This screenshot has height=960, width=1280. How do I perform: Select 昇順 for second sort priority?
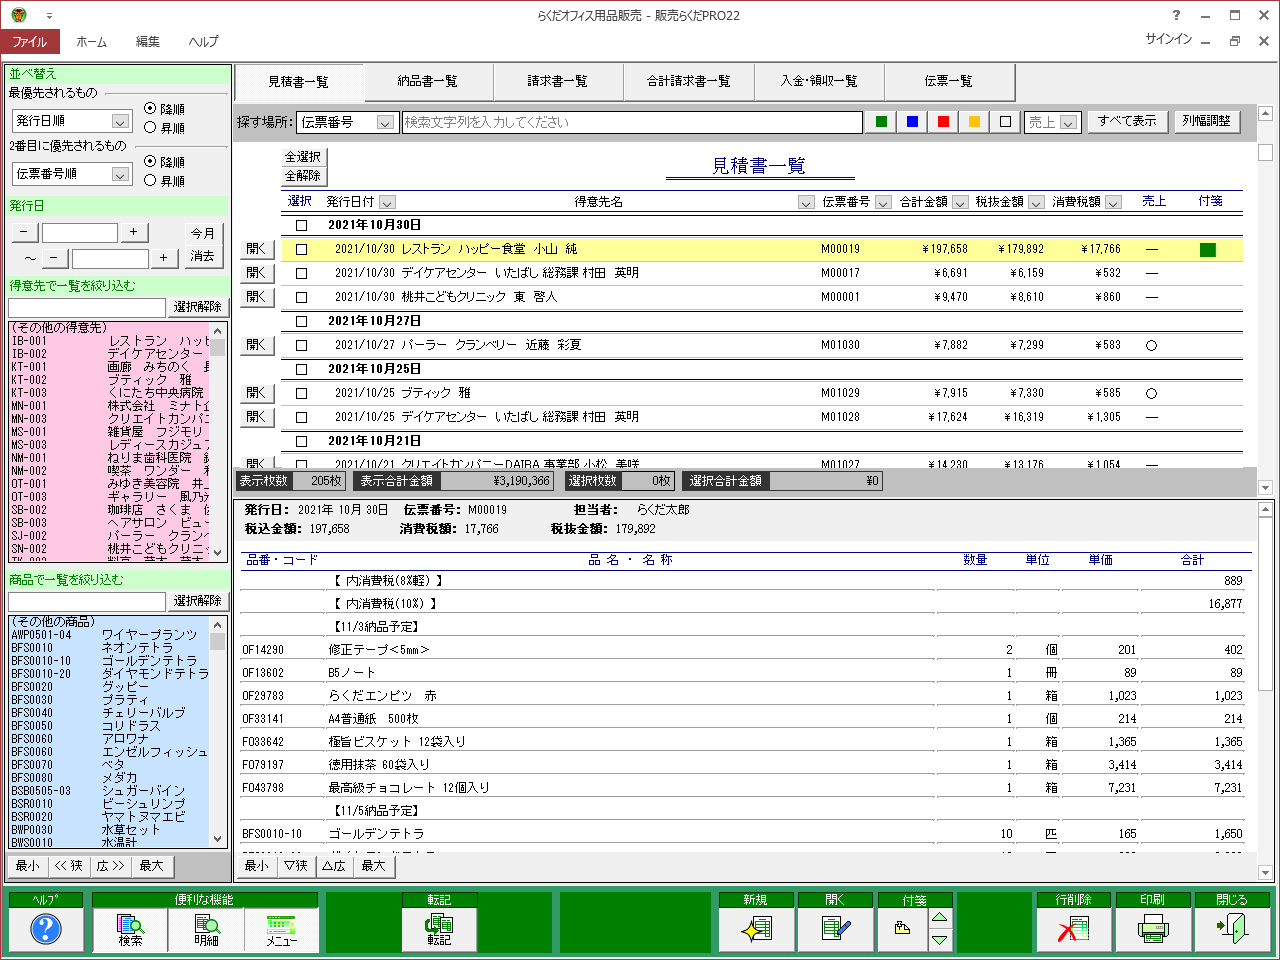pos(150,180)
